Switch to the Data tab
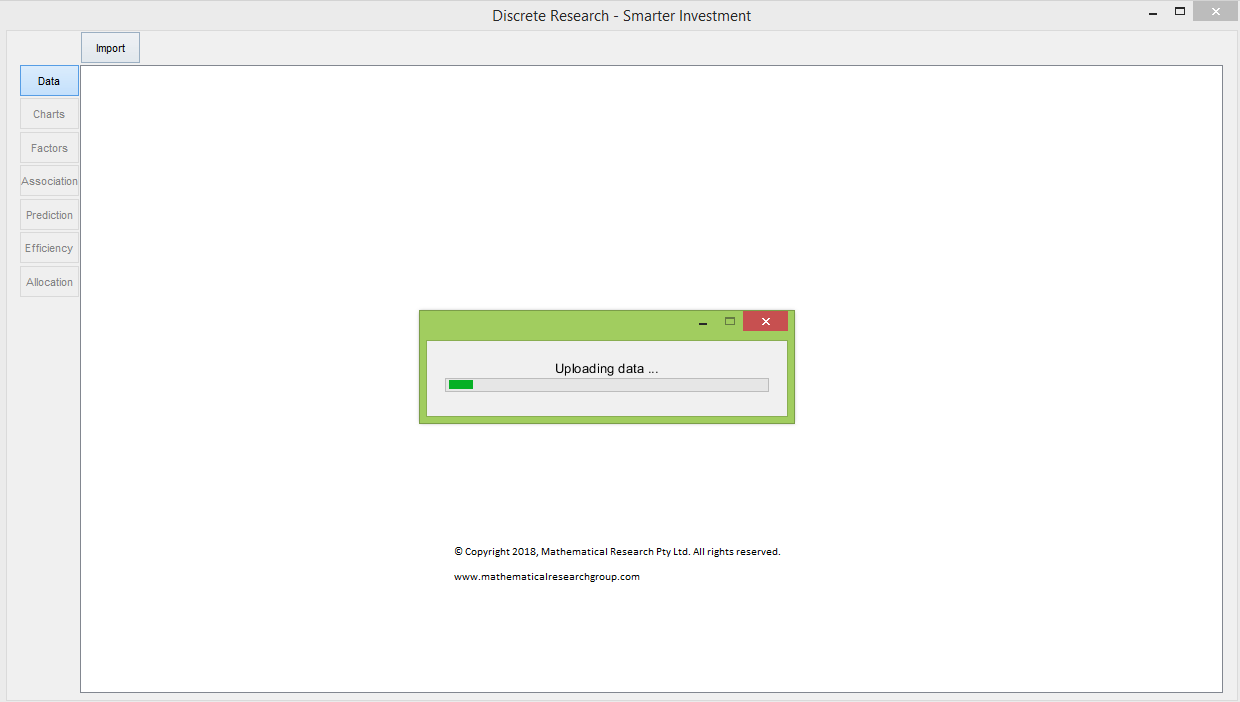 pos(49,81)
